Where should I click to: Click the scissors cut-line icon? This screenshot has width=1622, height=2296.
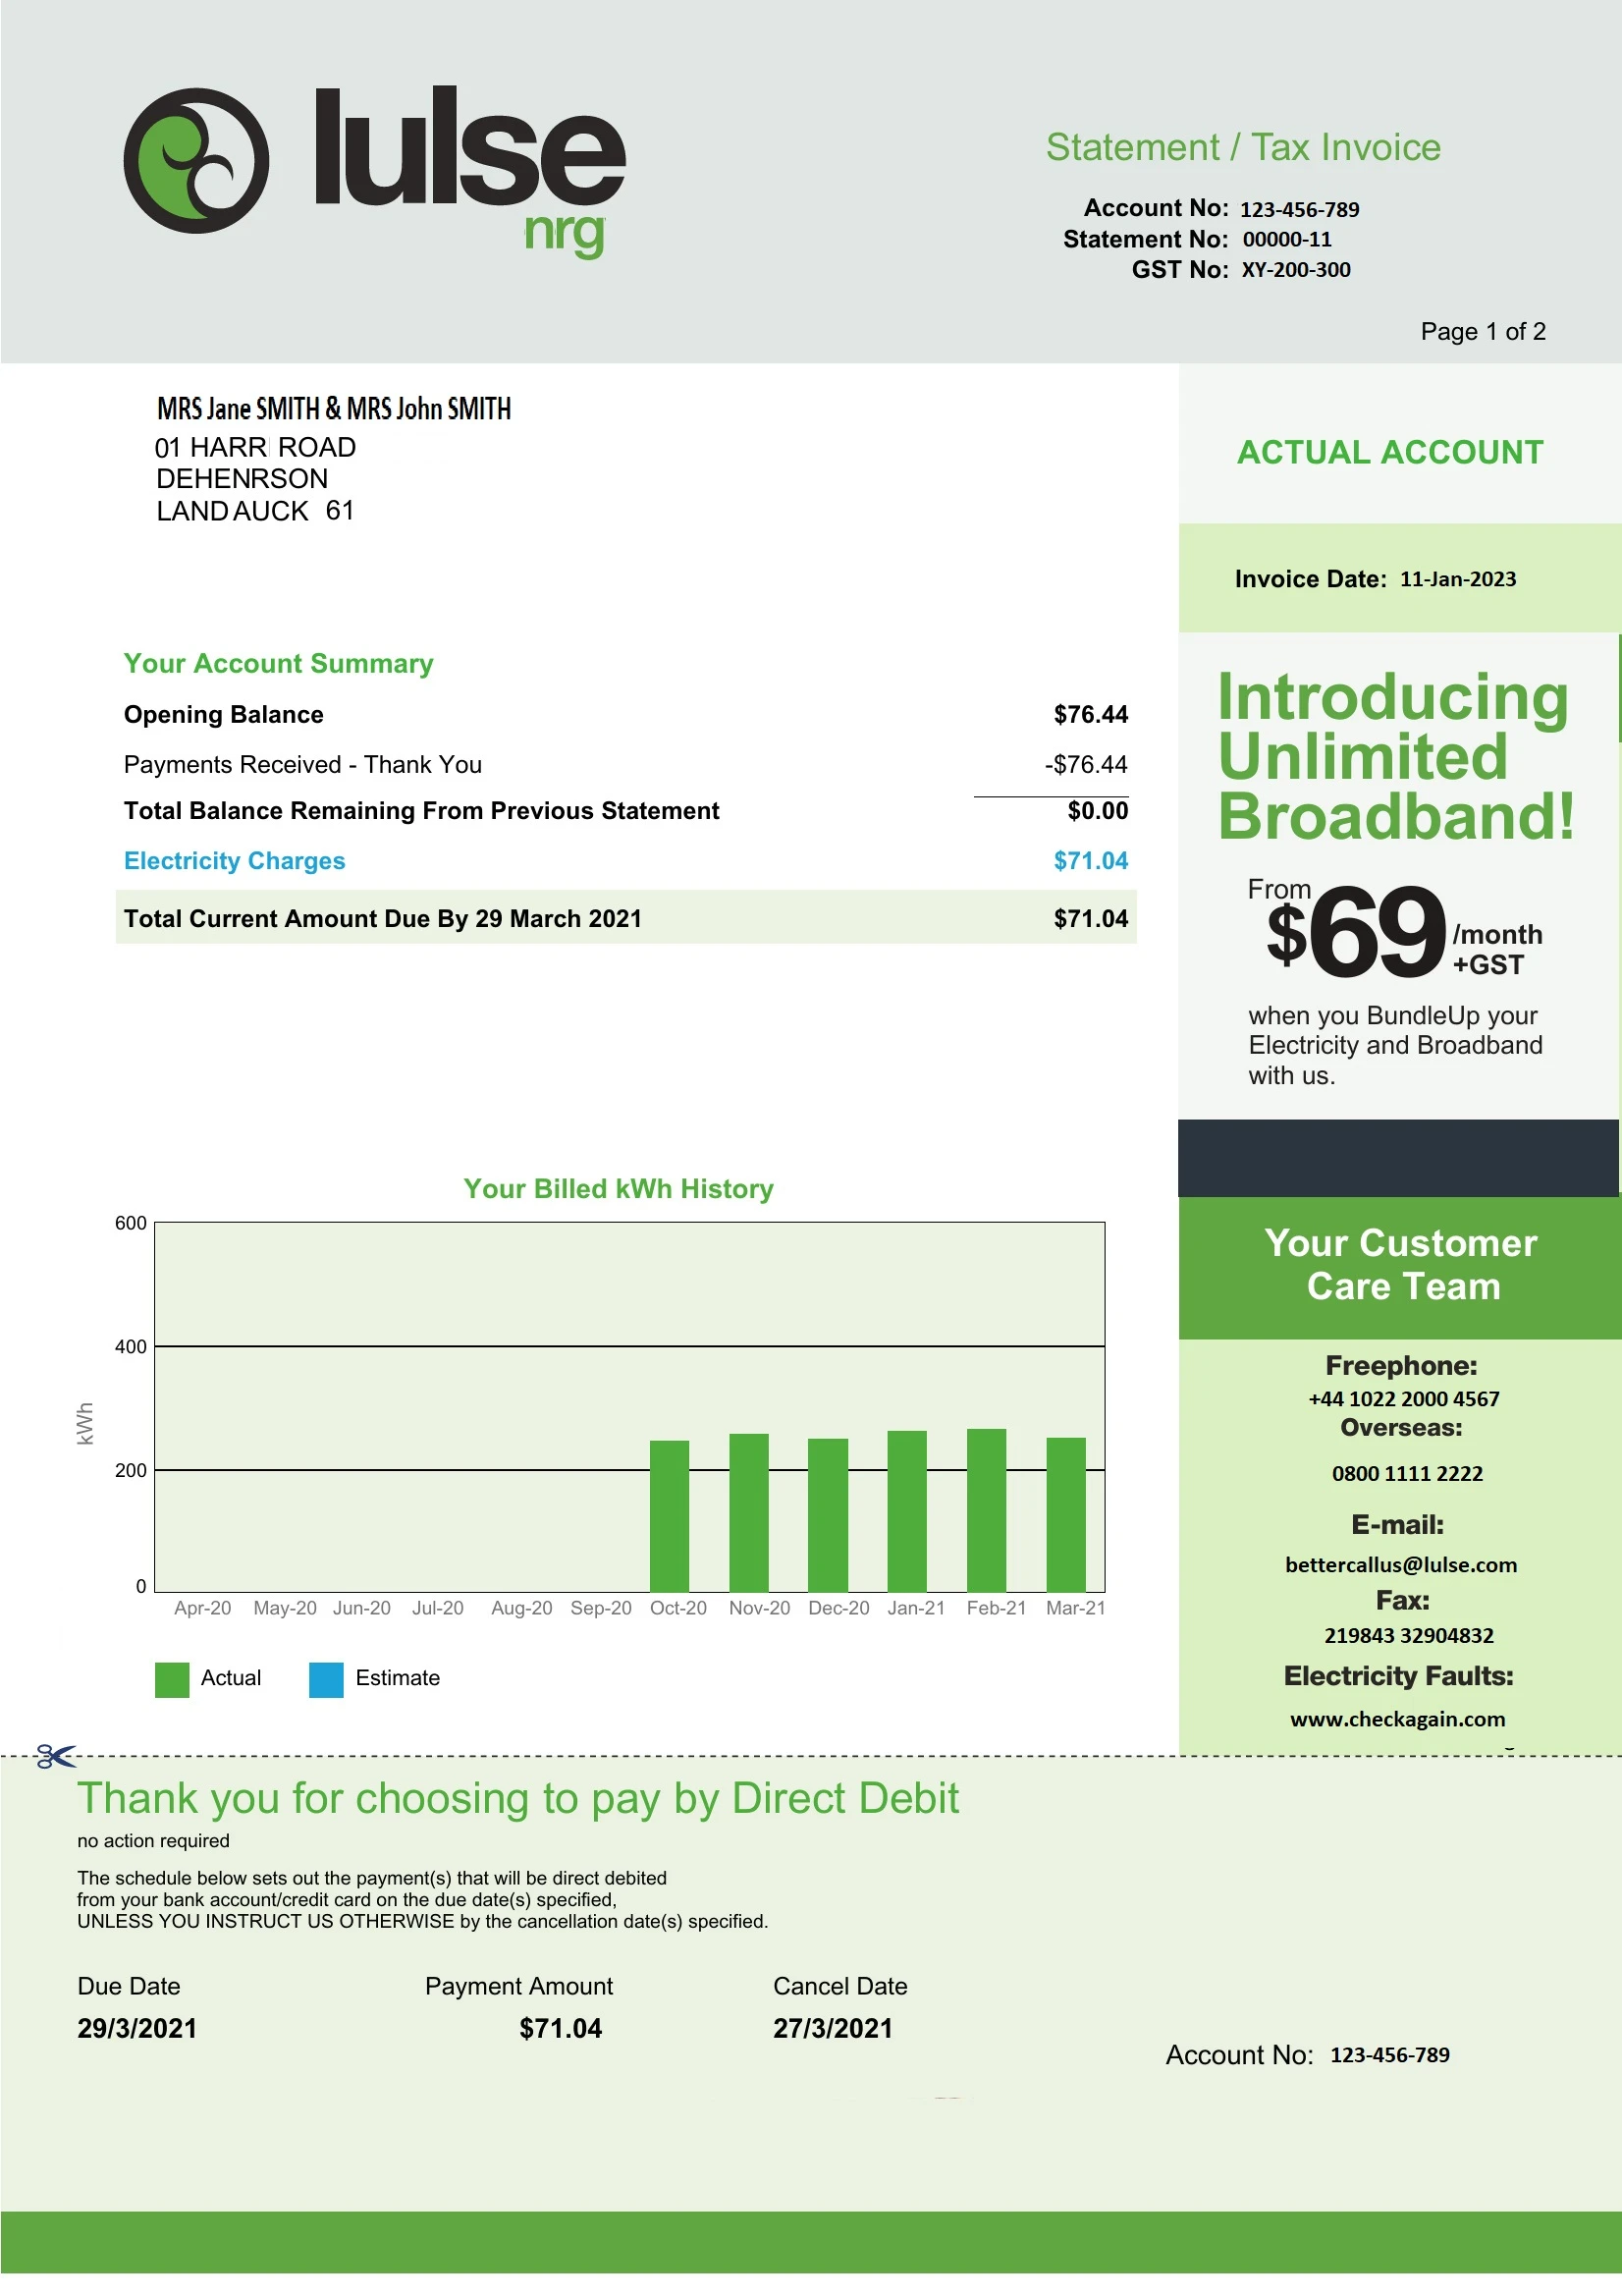click(56, 1756)
